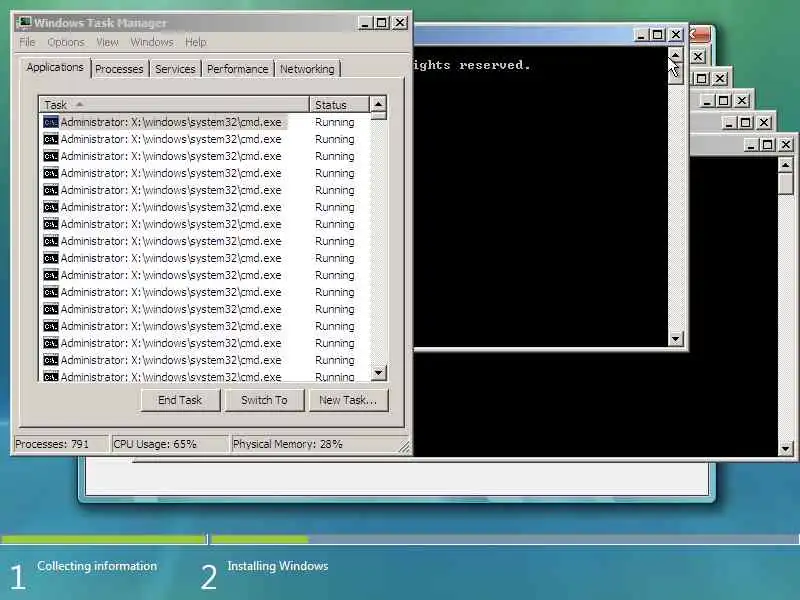Close the Windows Task Manager window
Viewport: 800px width, 600px height.
point(400,23)
